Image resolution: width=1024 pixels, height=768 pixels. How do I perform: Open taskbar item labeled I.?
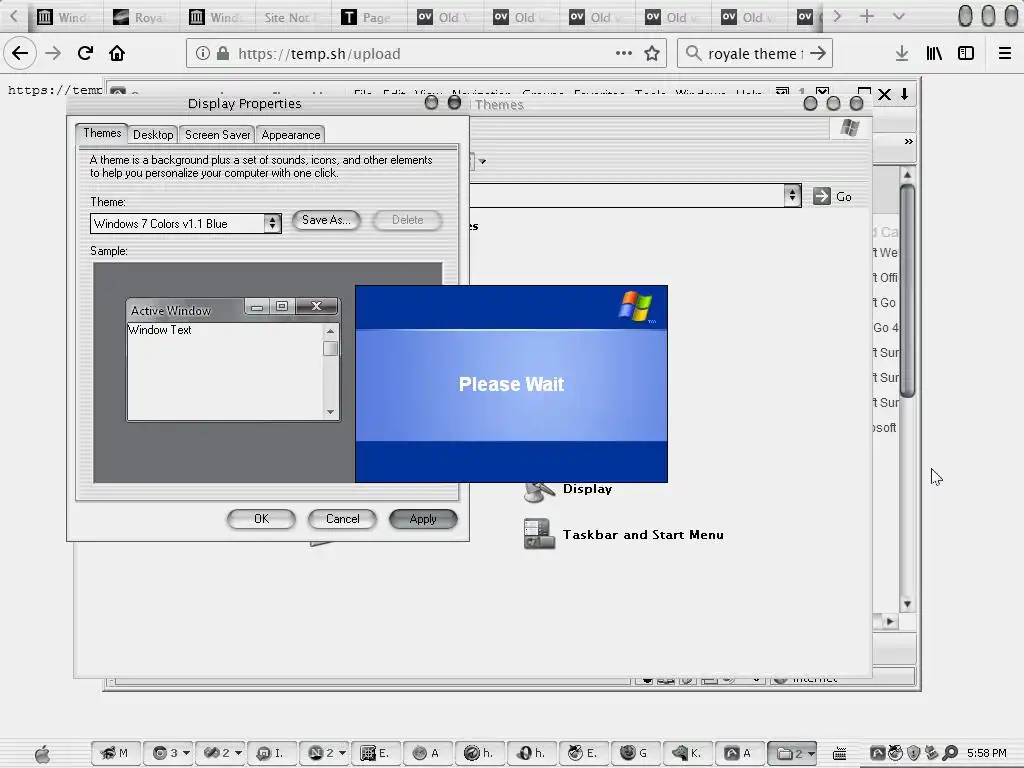[272, 753]
